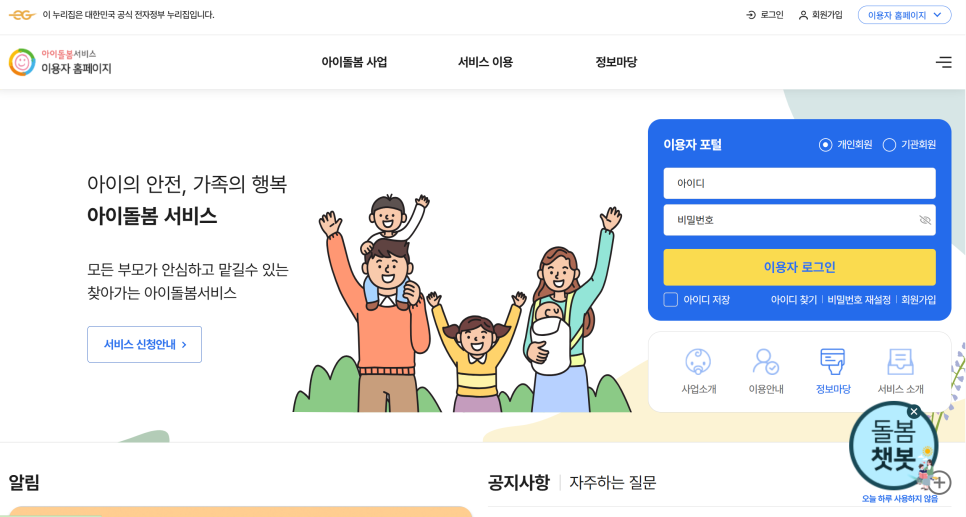Switch to the 자주하는 질문 tab
Viewport: 966px width, 517px height.
(x=613, y=482)
